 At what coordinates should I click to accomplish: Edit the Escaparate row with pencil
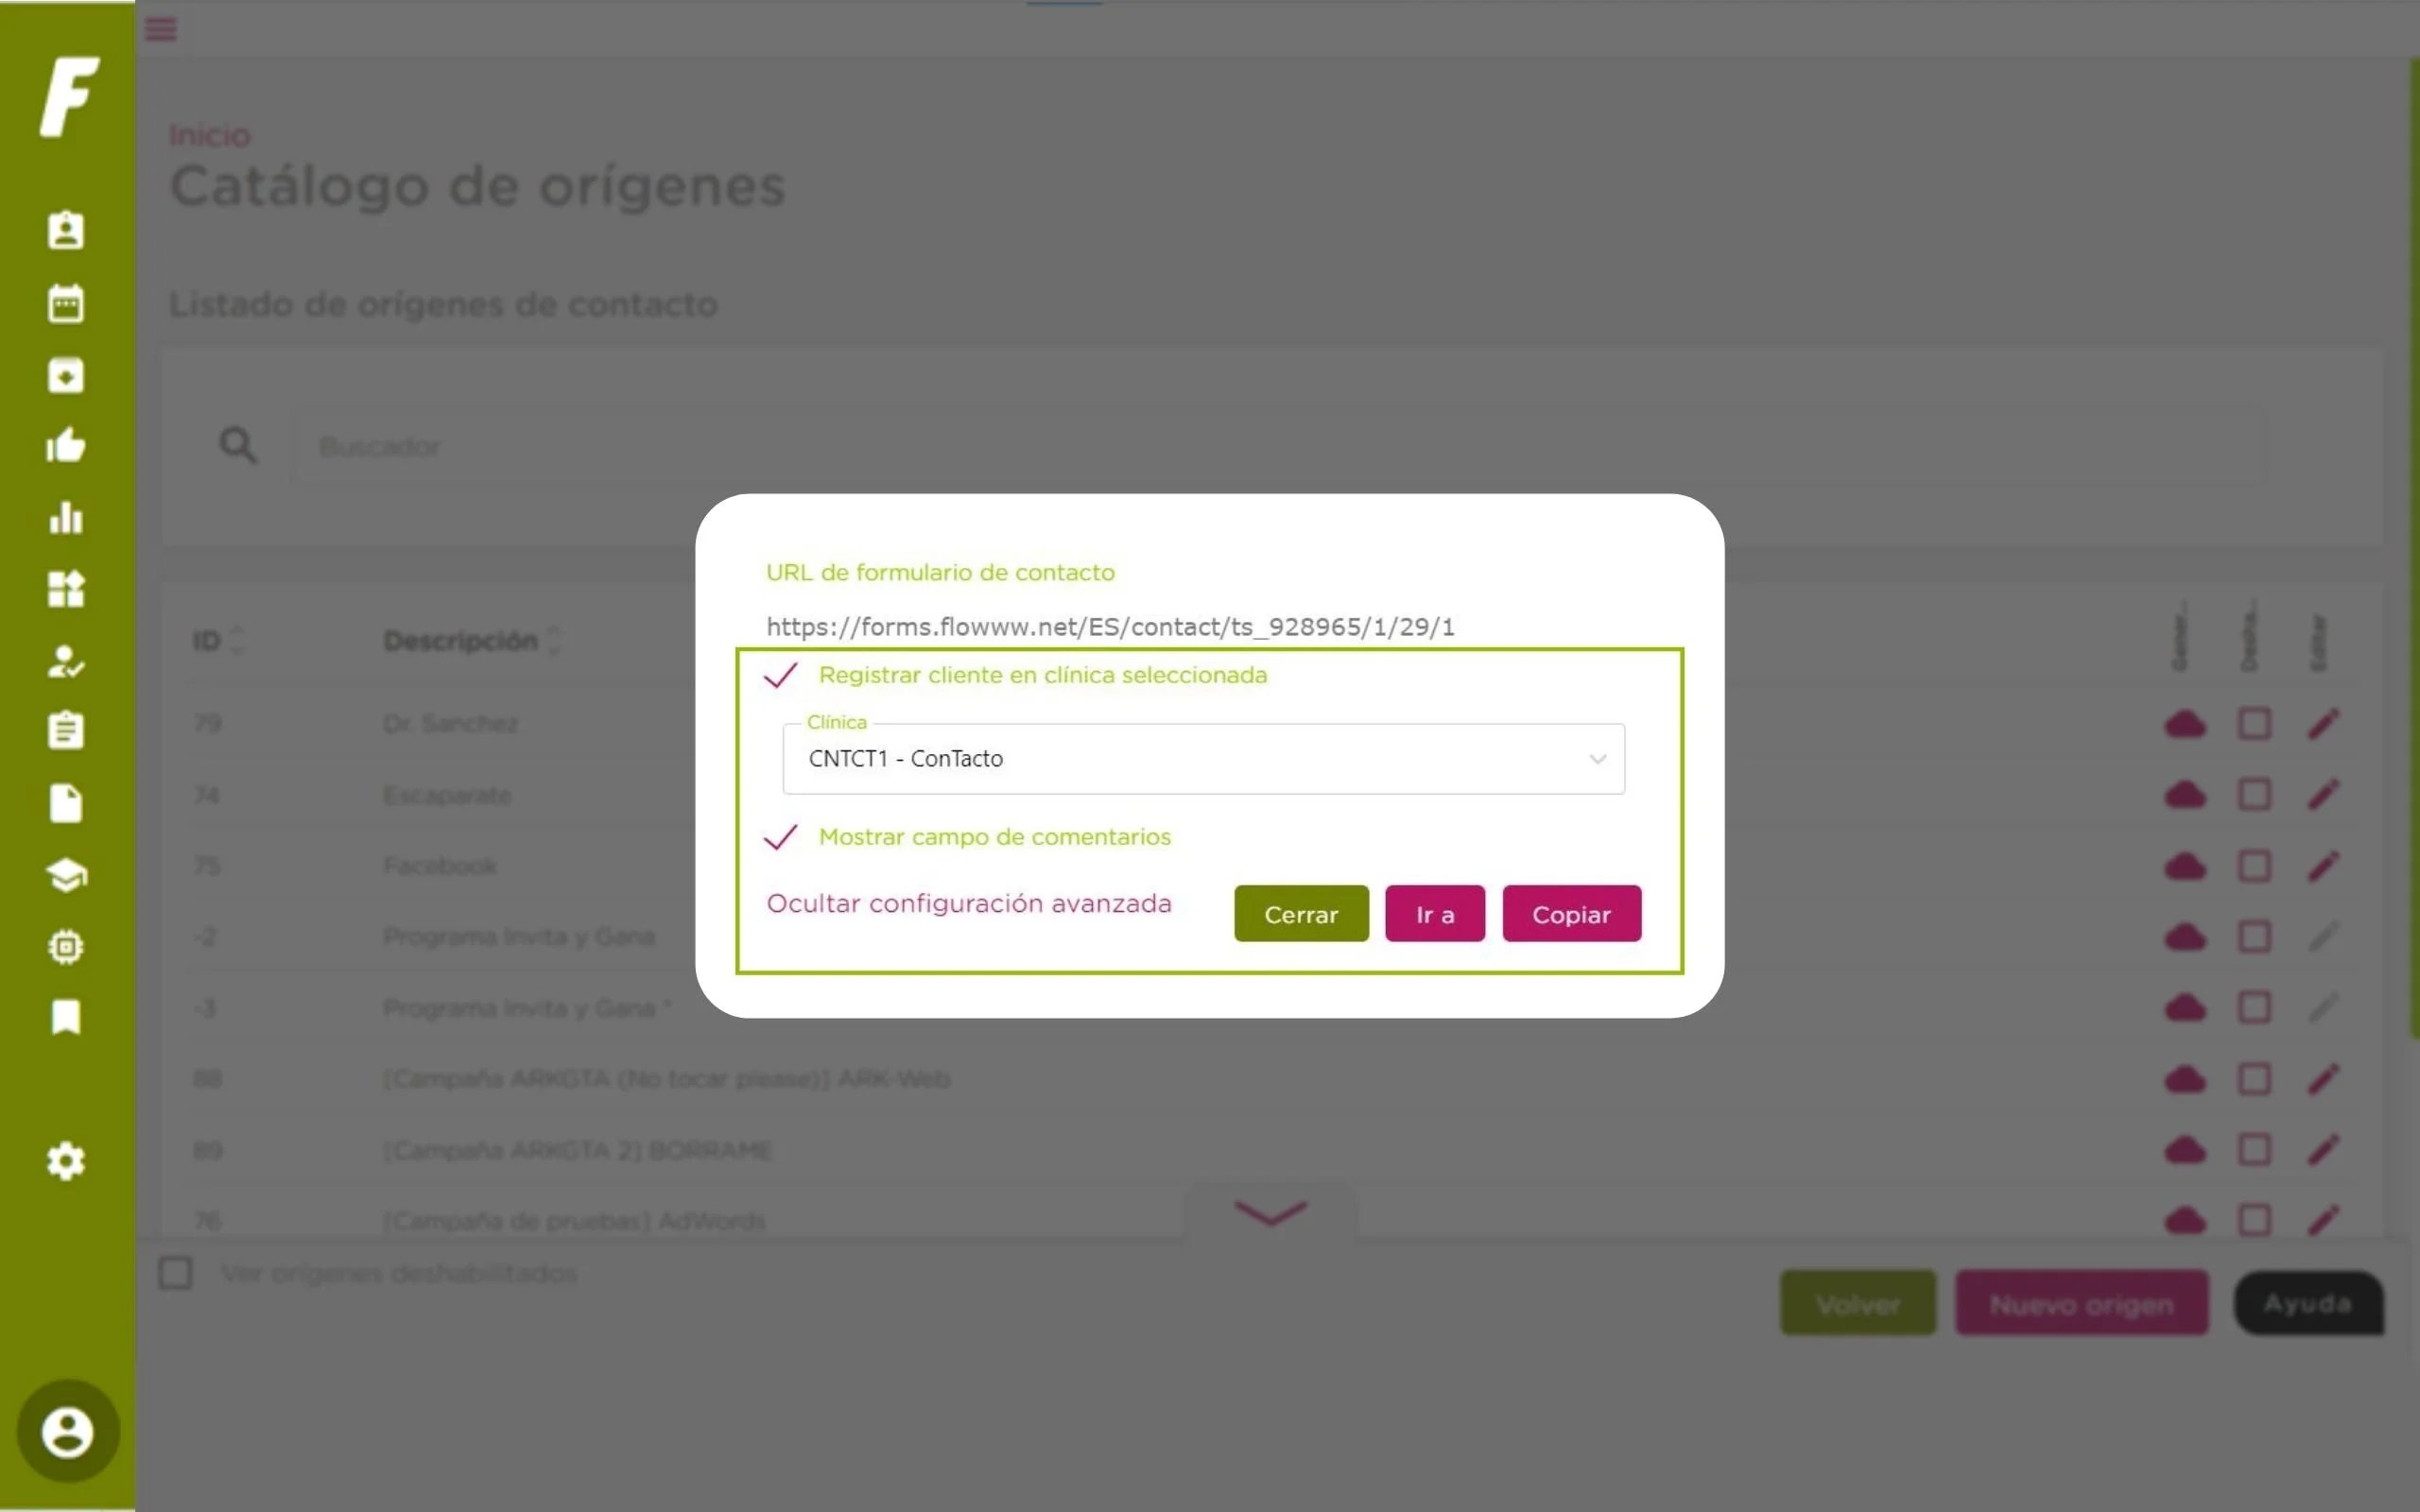tap(2324, 795)
